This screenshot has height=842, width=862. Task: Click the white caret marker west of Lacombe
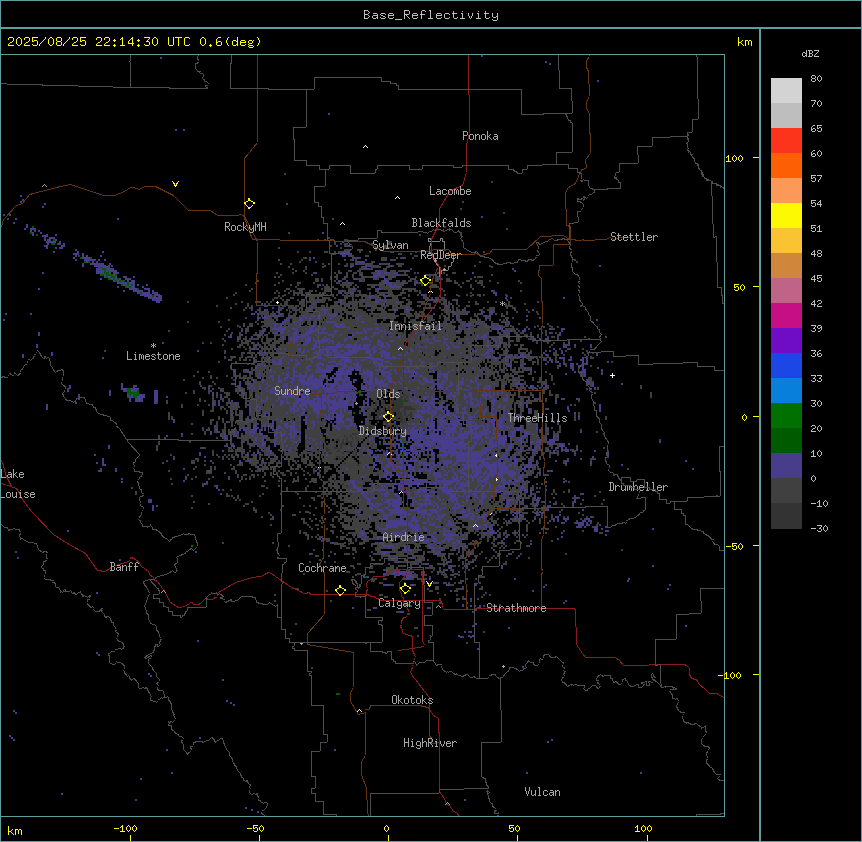(397, 198)
